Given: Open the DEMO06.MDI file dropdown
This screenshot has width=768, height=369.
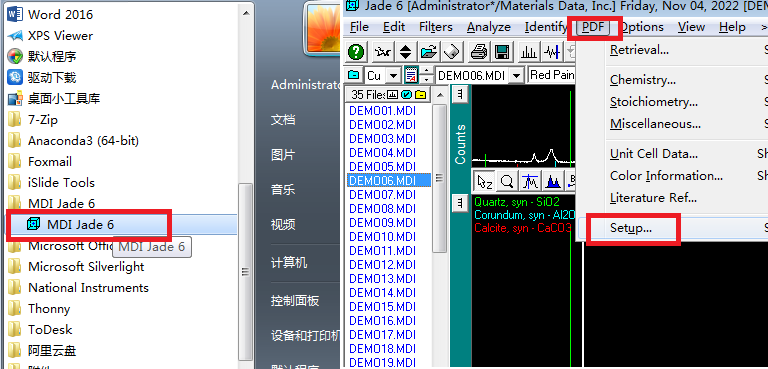Looking at the screenshot, I should pyautogui.click(x=517, y=75).
